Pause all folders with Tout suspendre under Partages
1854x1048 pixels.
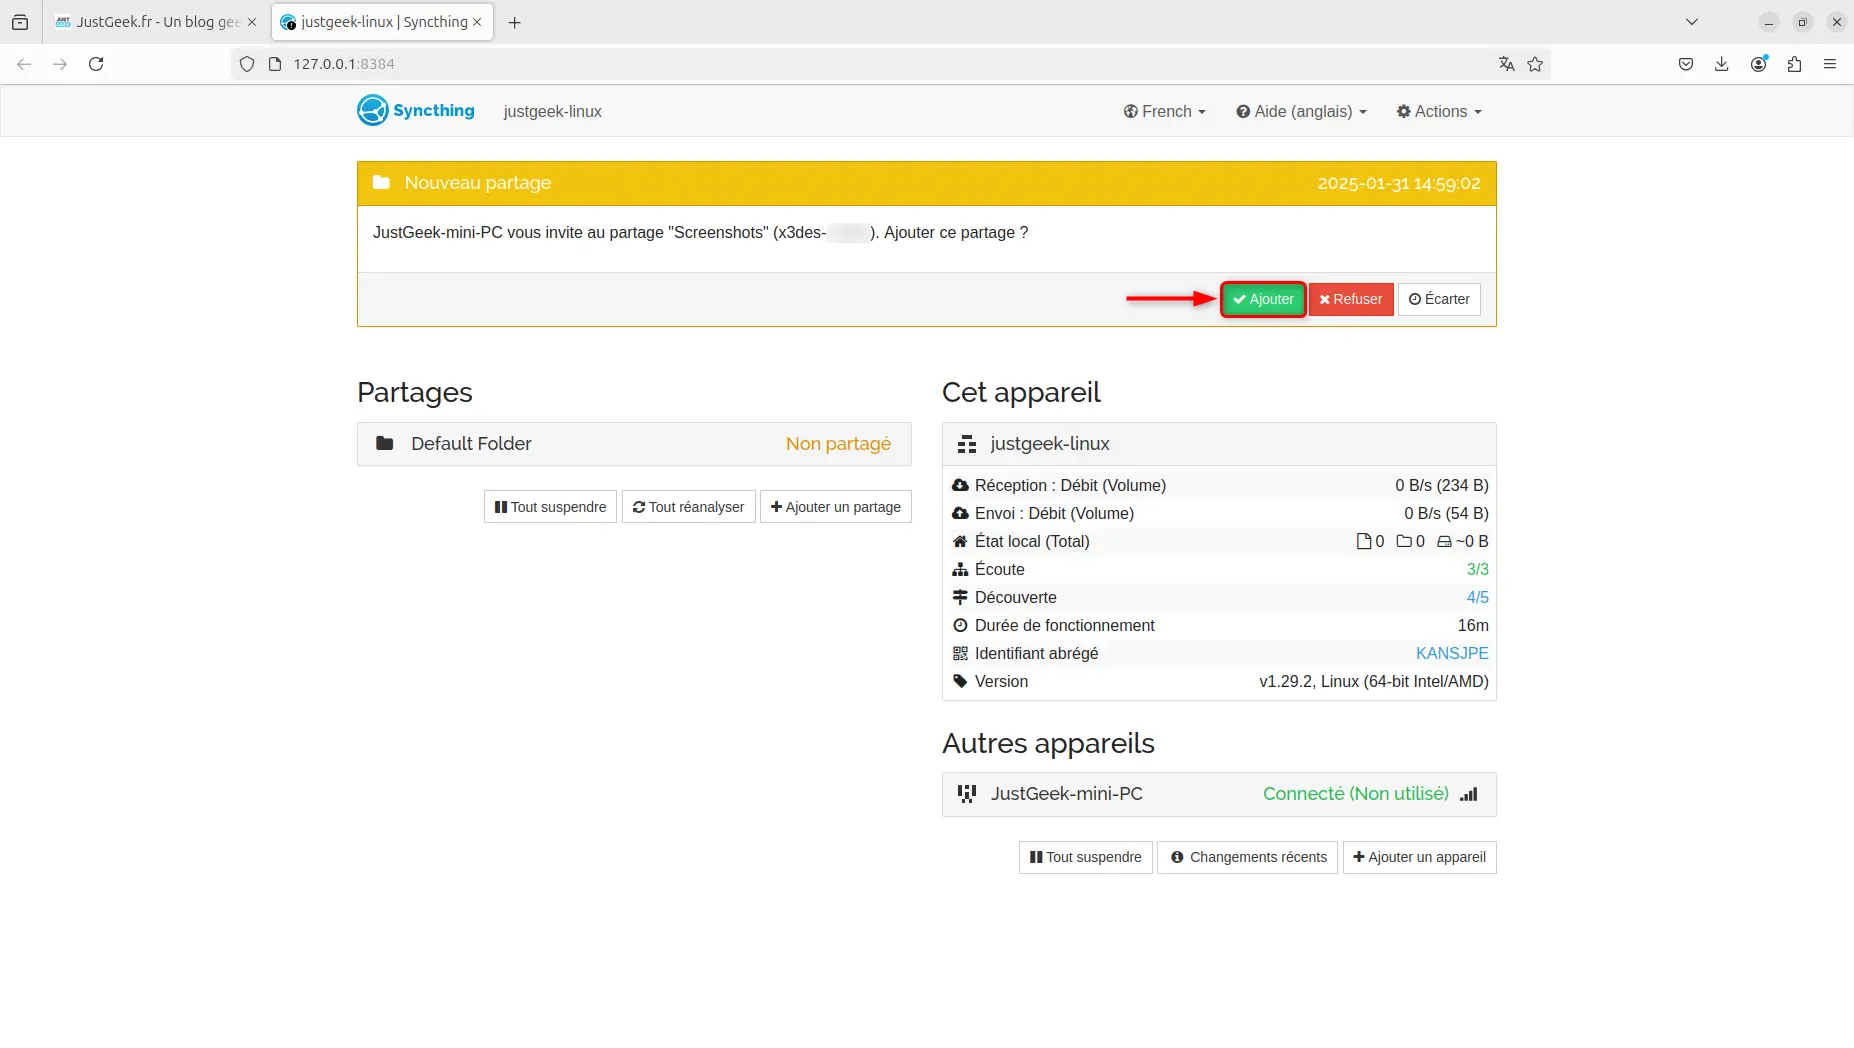point(550,507)
